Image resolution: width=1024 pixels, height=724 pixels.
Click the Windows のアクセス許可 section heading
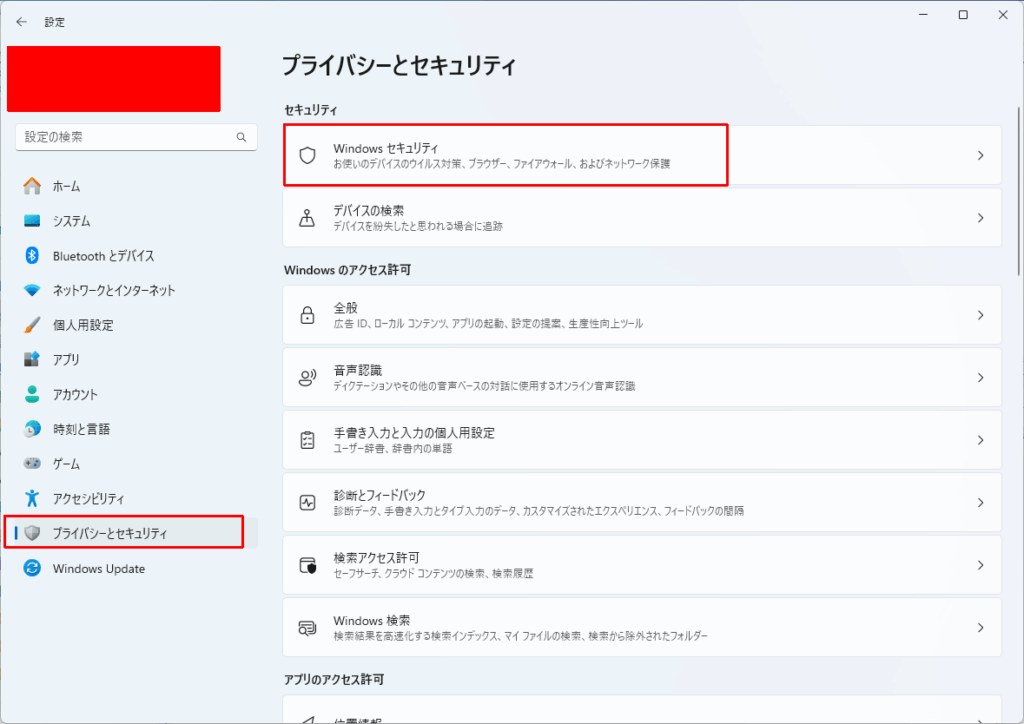347,270
